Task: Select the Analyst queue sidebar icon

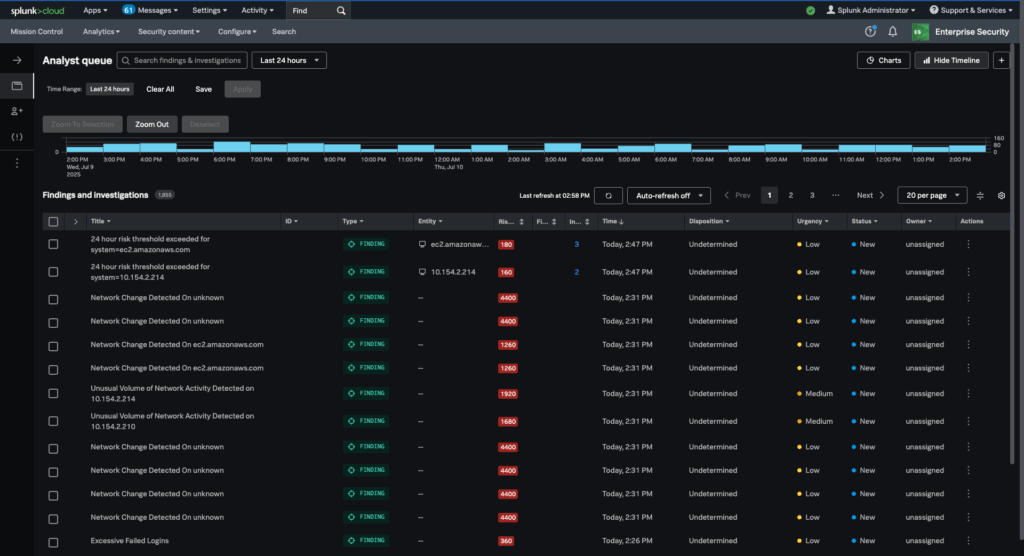Action: coord(17,86)
